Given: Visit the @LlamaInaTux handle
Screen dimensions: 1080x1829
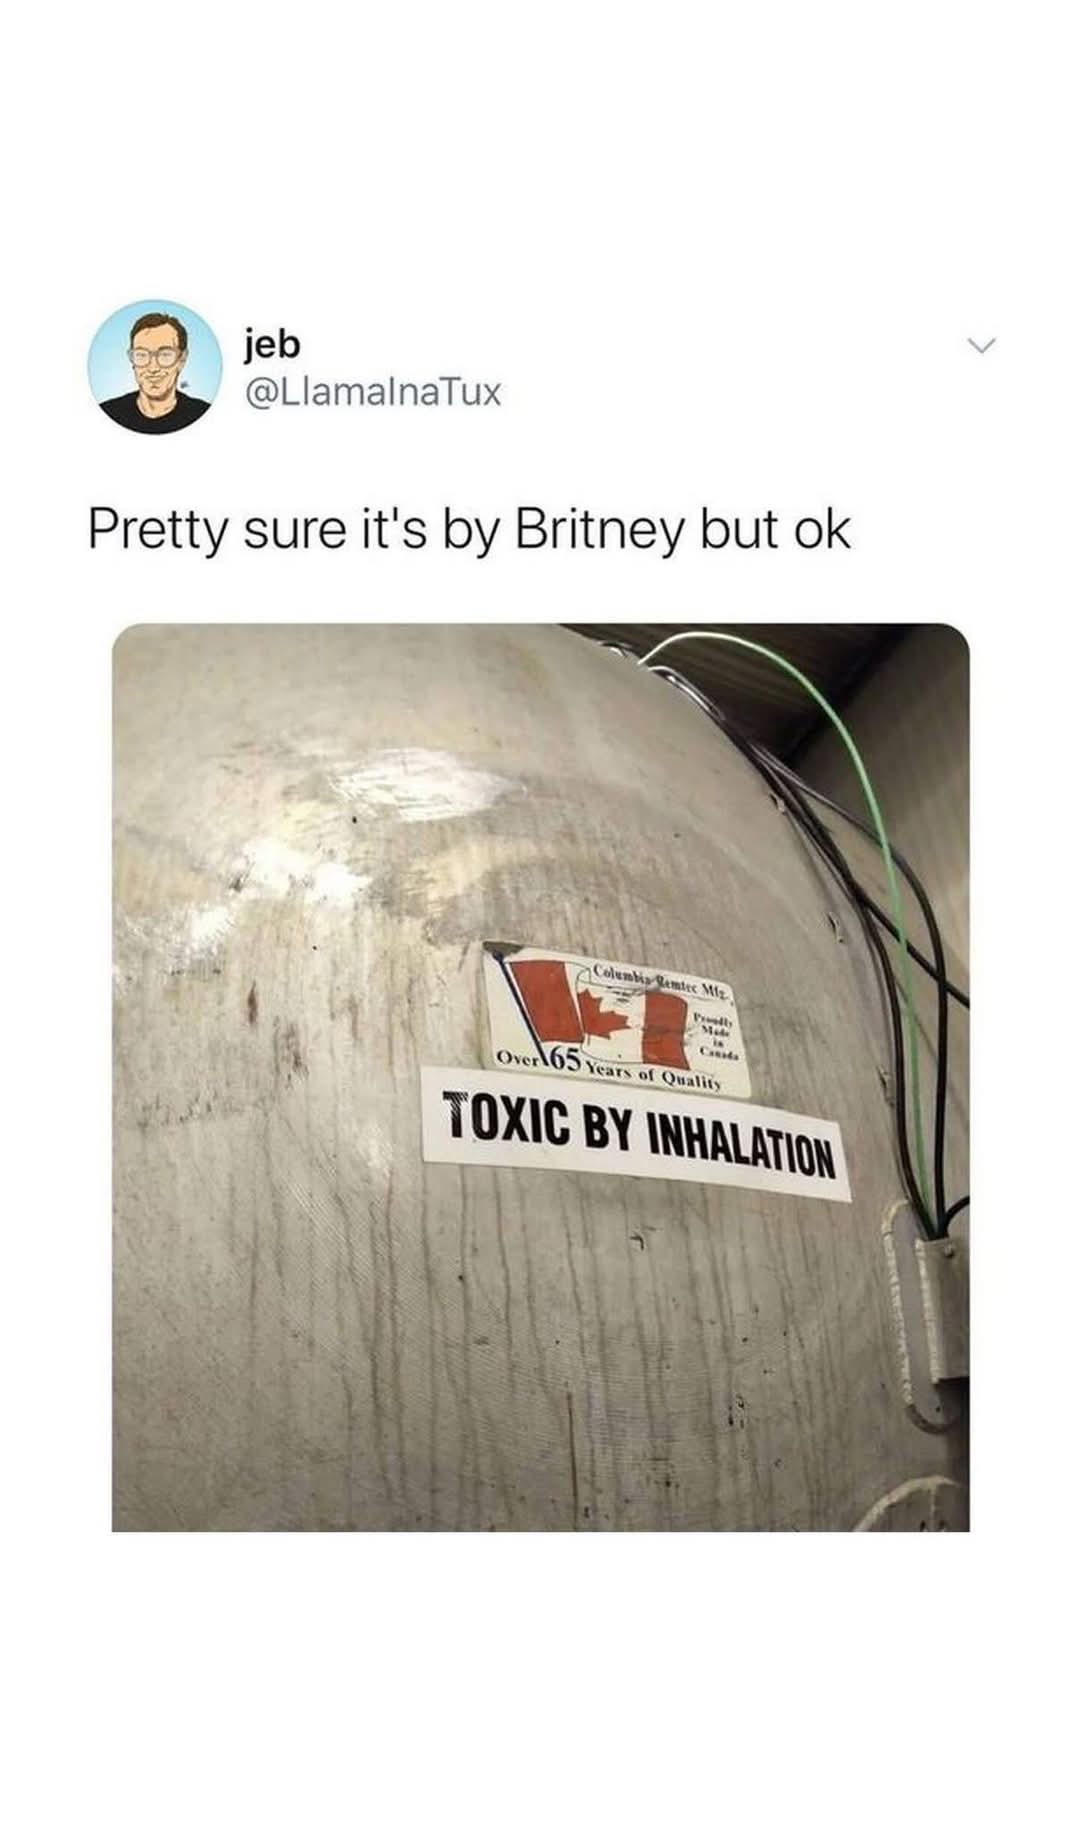Looking at the screenshot, I should pos(372,392).
